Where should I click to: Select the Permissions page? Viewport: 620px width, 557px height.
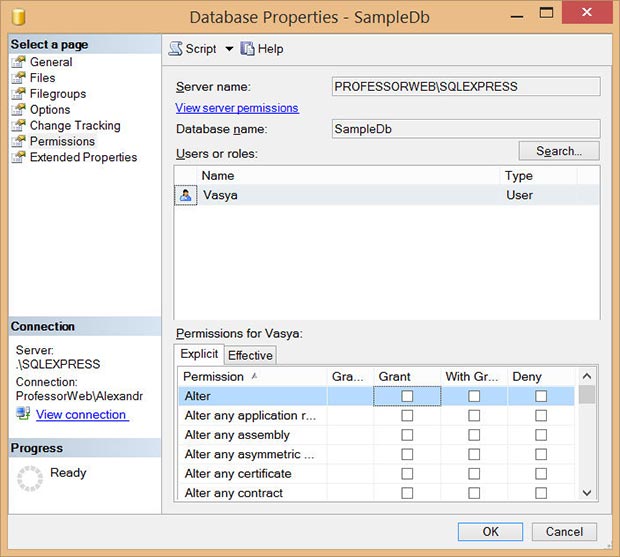click(x=62, y=141)
